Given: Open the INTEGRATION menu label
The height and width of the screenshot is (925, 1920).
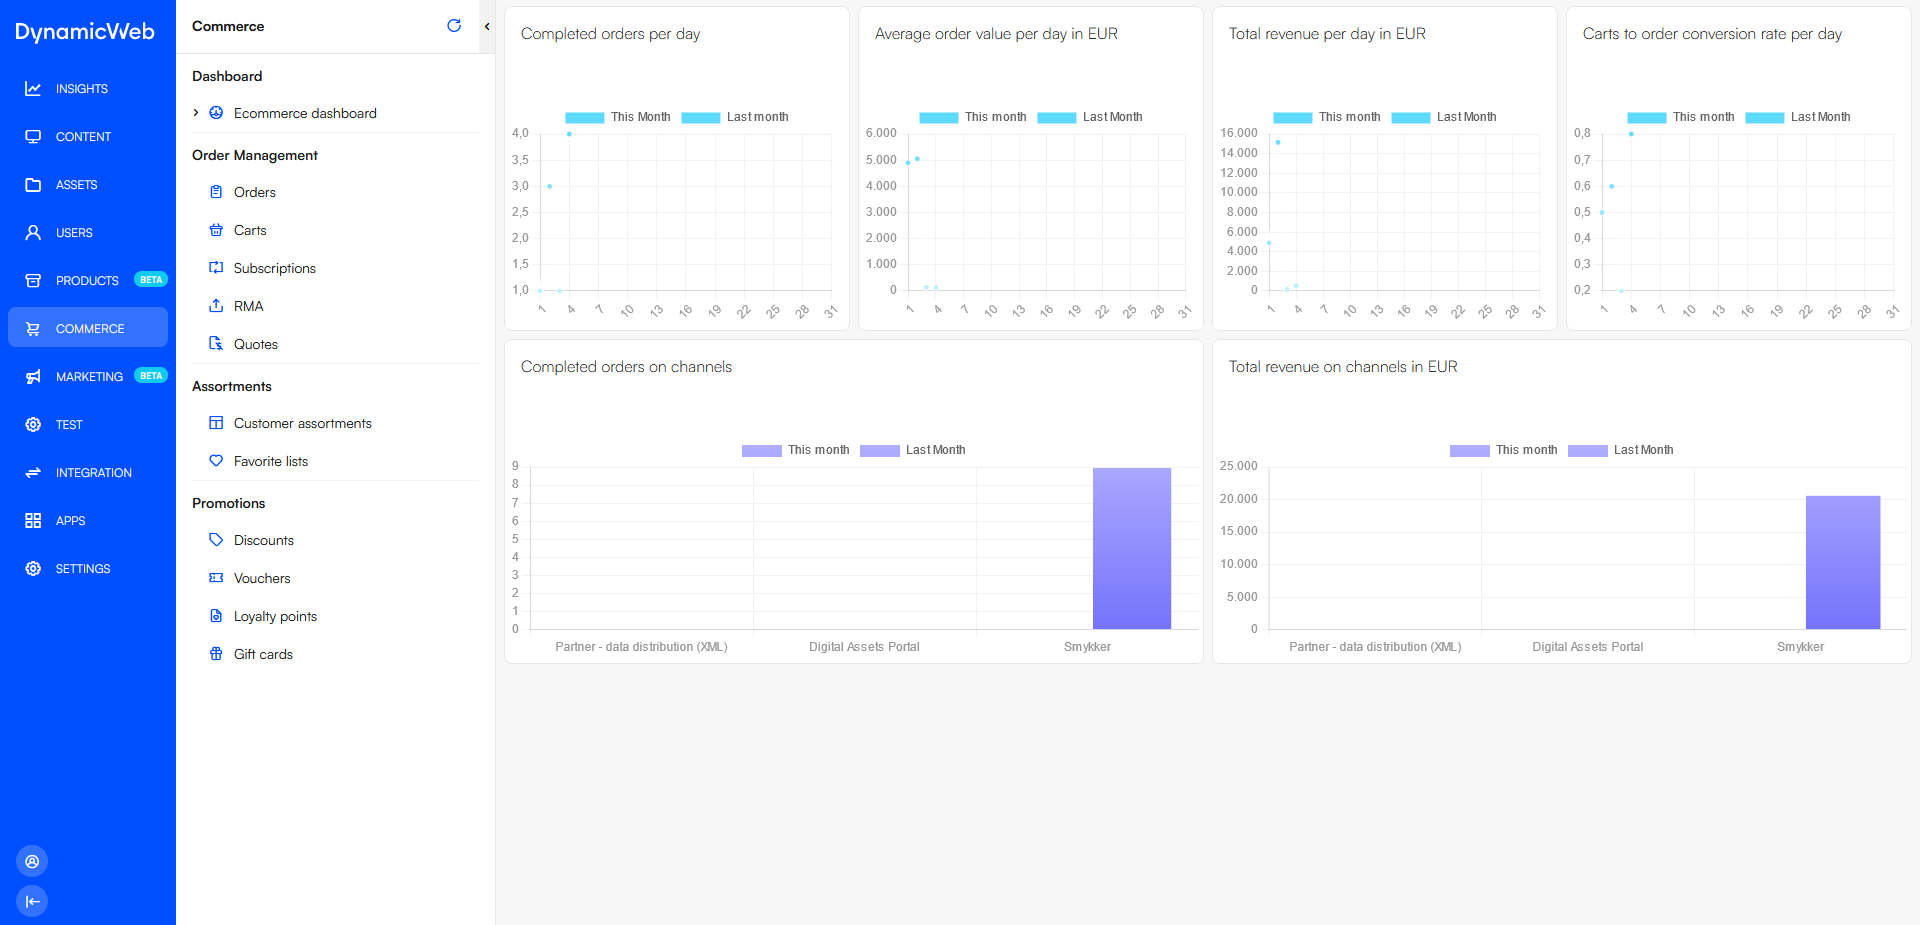Looking at the screenshot, I should point(94,473).
